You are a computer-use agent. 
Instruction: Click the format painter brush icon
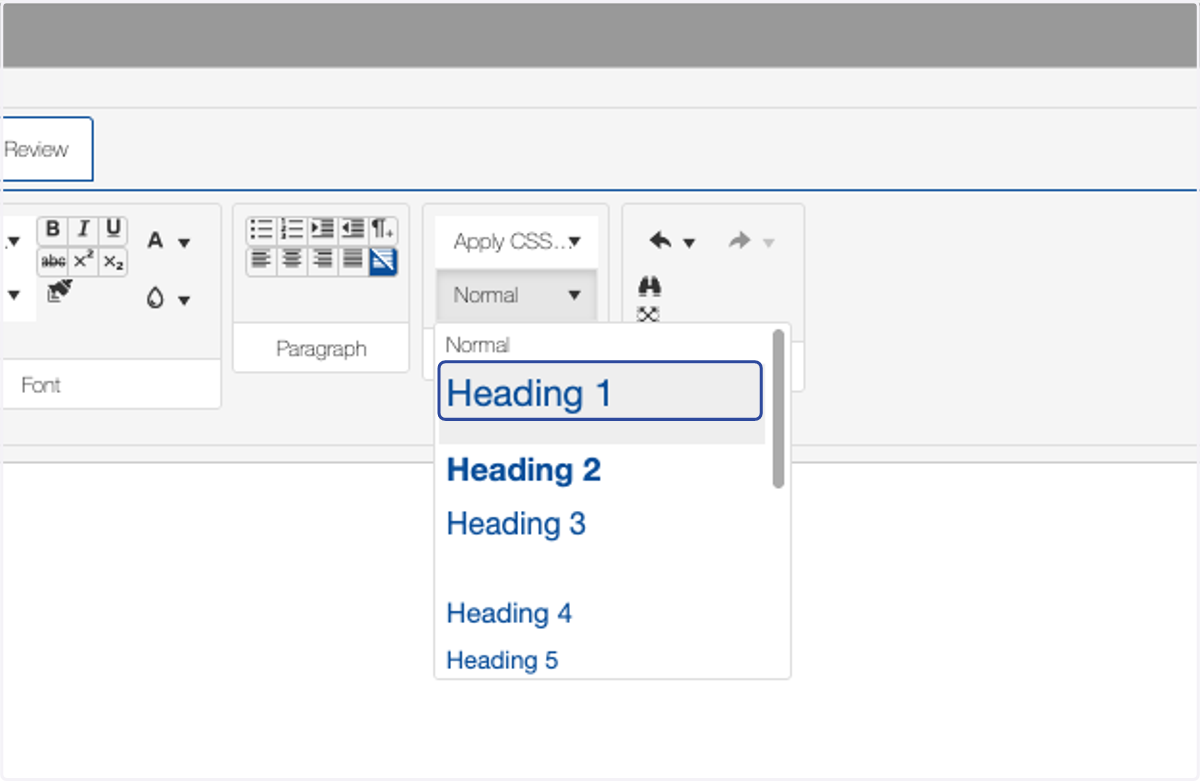coord(60,292)
